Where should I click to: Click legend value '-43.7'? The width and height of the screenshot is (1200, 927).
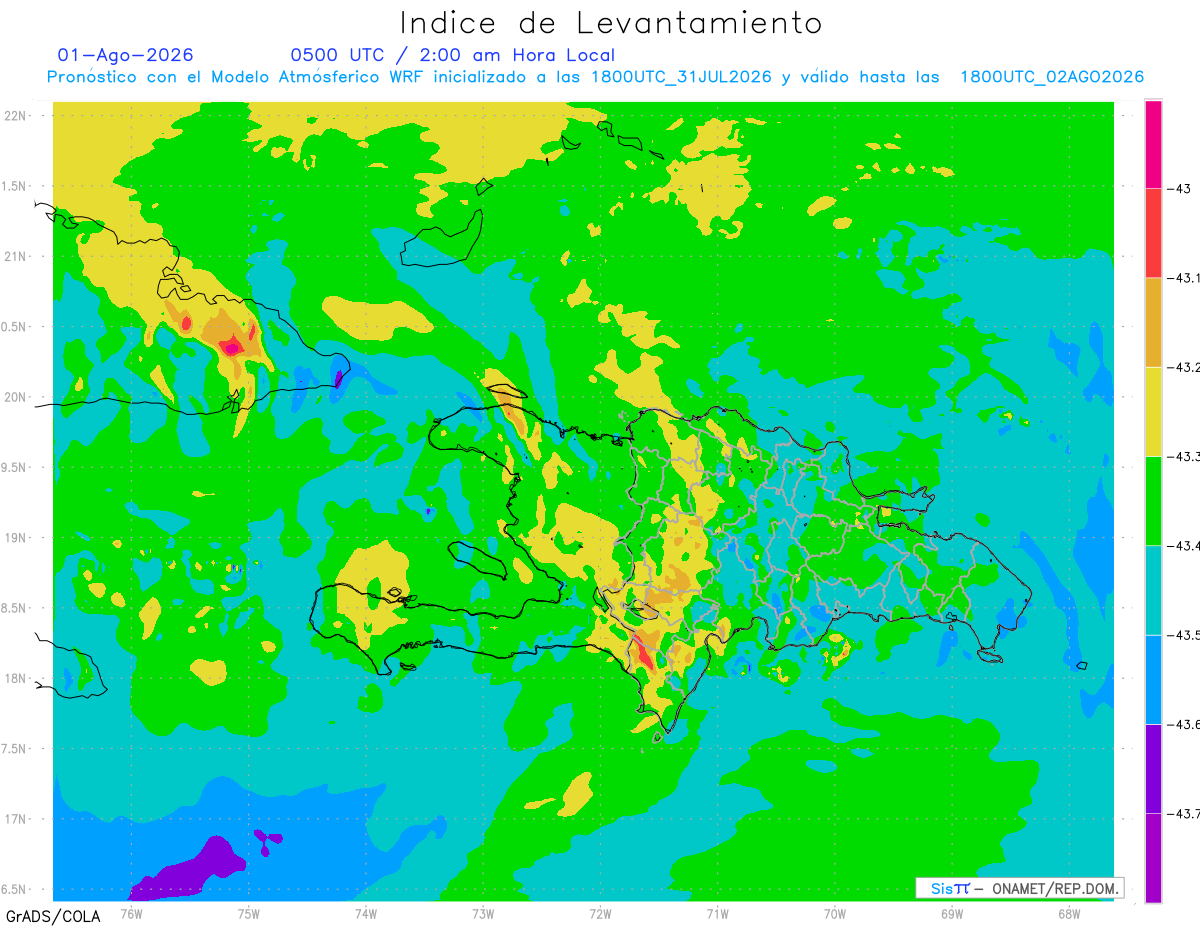coord(1183,814)
